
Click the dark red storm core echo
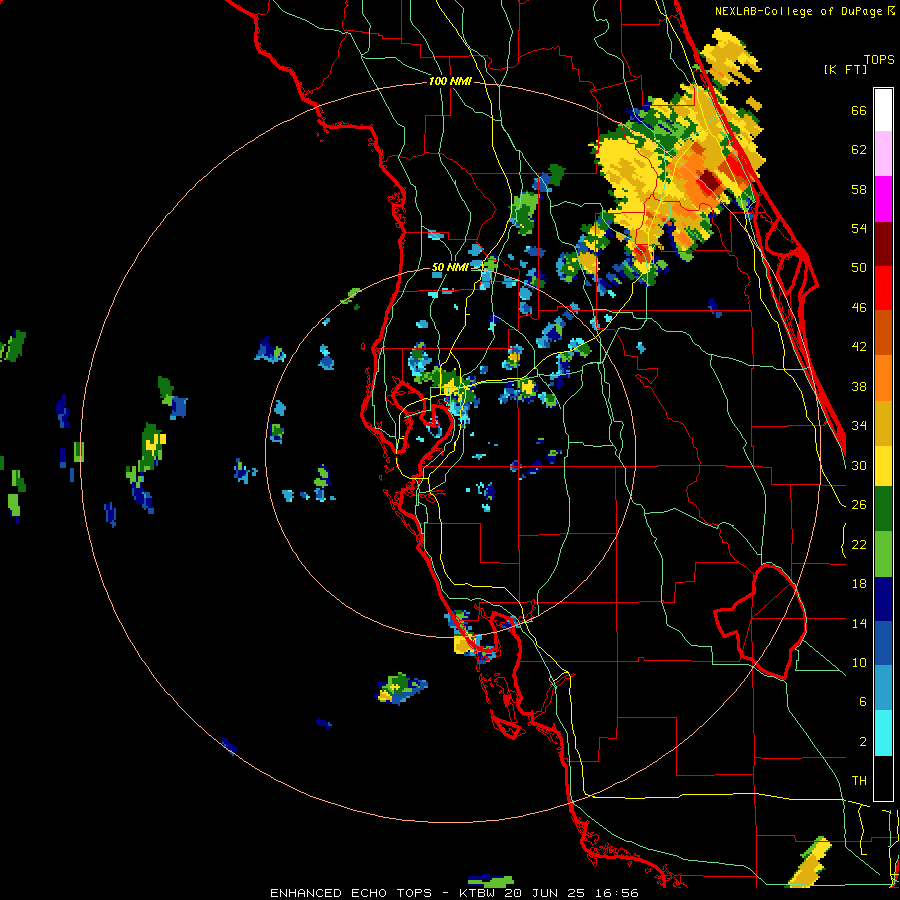(708, 183)
